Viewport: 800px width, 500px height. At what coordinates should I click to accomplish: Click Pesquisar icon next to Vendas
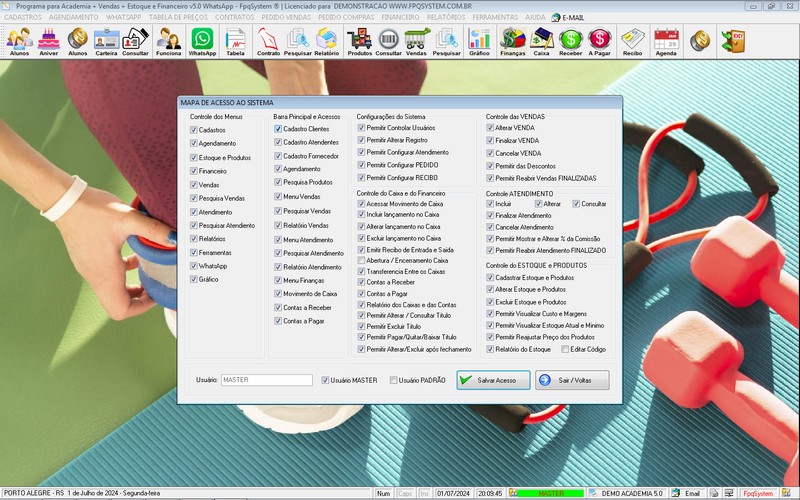coord(446,41)
